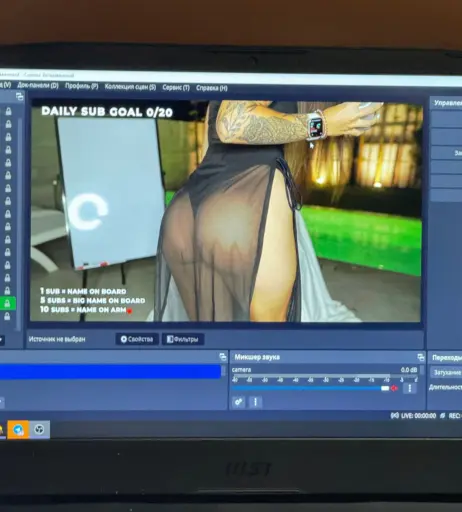Screen dimensions: 462x512
Task: Toggle the topmost source lock icon
Action: pyautogui.click(x=8, y=111)
